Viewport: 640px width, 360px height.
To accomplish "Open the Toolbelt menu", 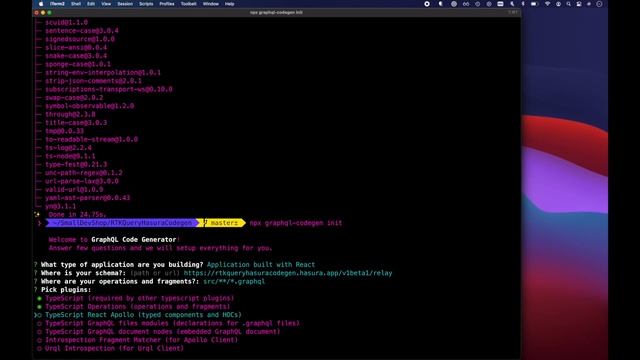I will (188, 4).
